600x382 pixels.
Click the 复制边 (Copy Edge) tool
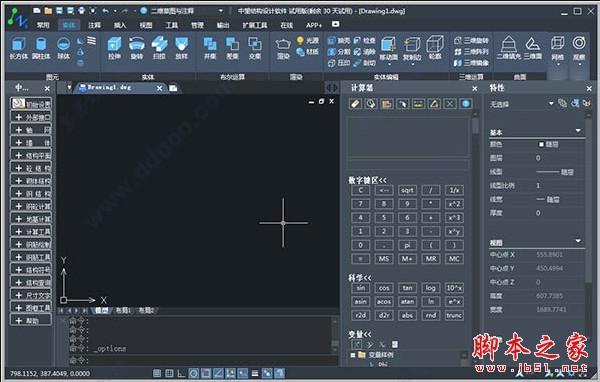click(x=412, y=49)
